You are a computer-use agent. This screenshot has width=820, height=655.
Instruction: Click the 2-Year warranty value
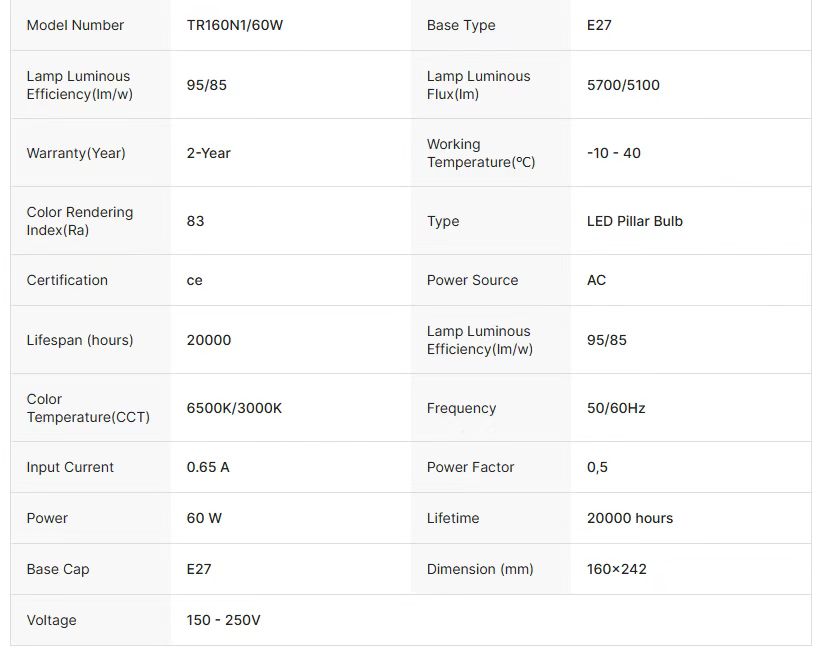point(208,153)
